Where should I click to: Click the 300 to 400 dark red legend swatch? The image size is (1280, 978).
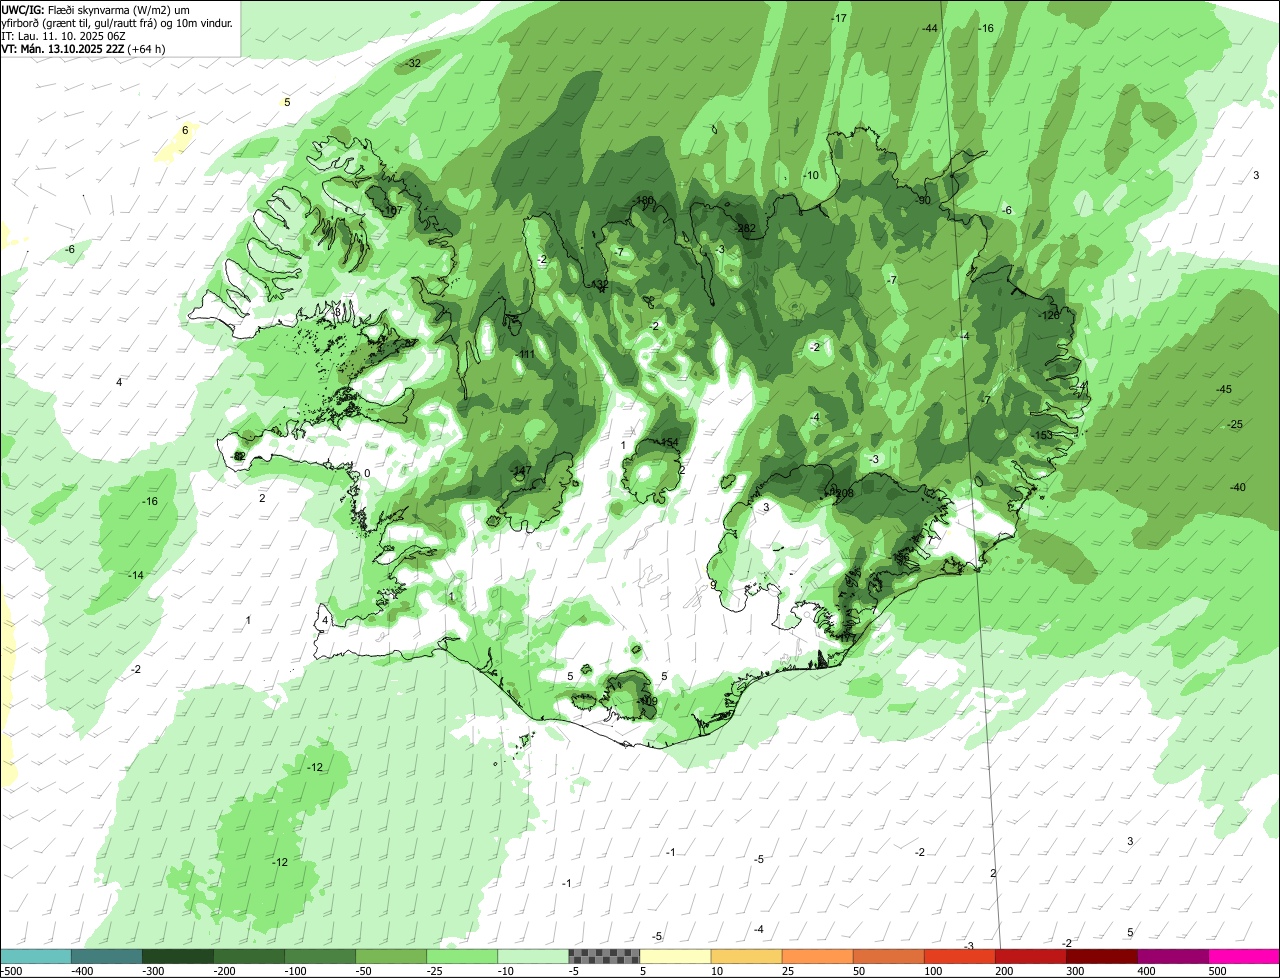click(x=1101, y=956)
